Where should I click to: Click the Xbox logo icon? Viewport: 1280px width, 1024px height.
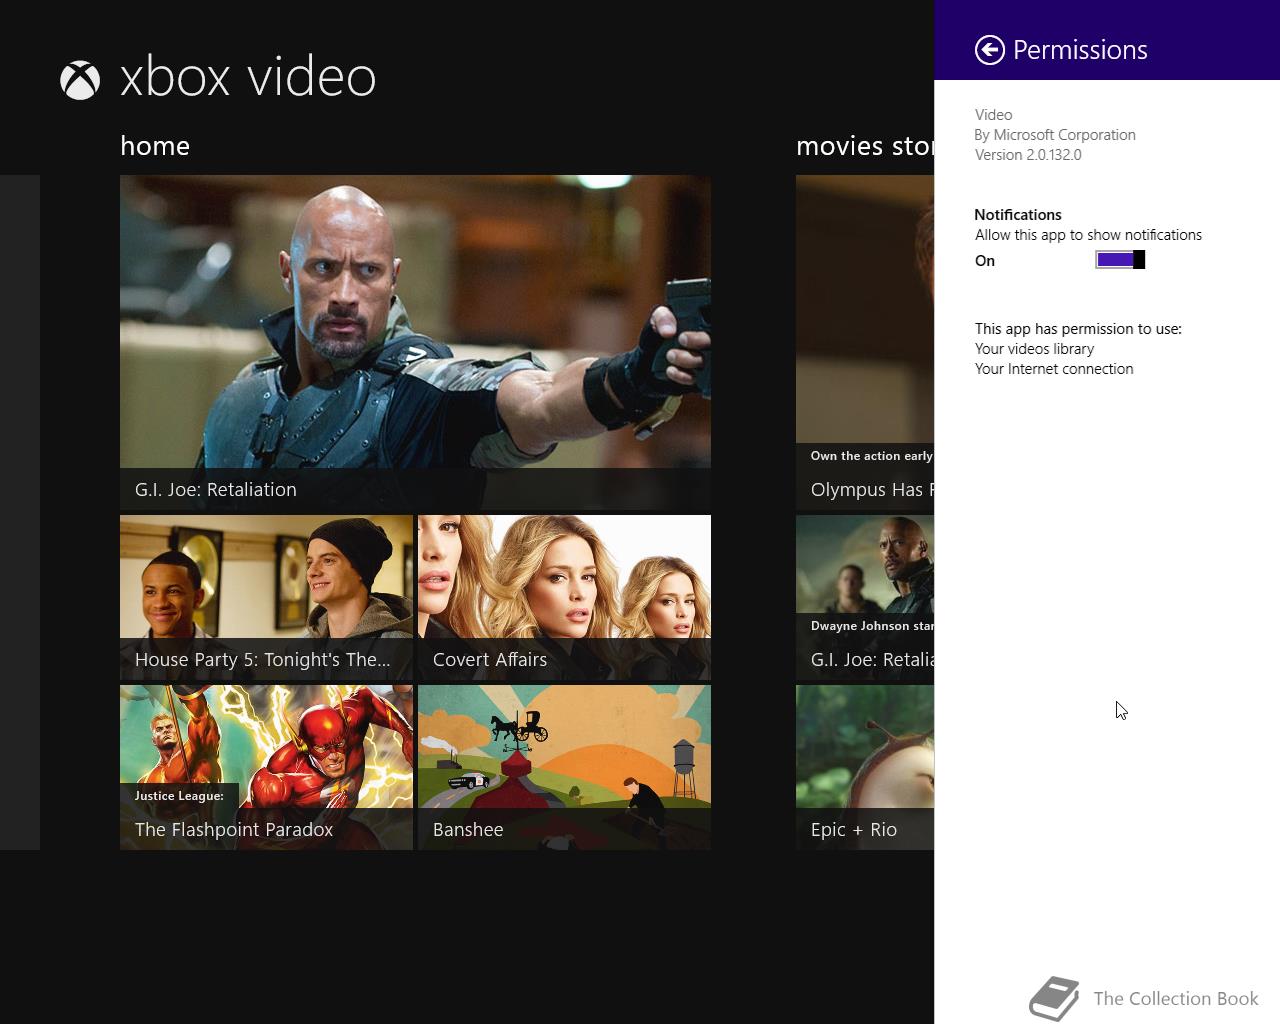click(x=80, y=80)
